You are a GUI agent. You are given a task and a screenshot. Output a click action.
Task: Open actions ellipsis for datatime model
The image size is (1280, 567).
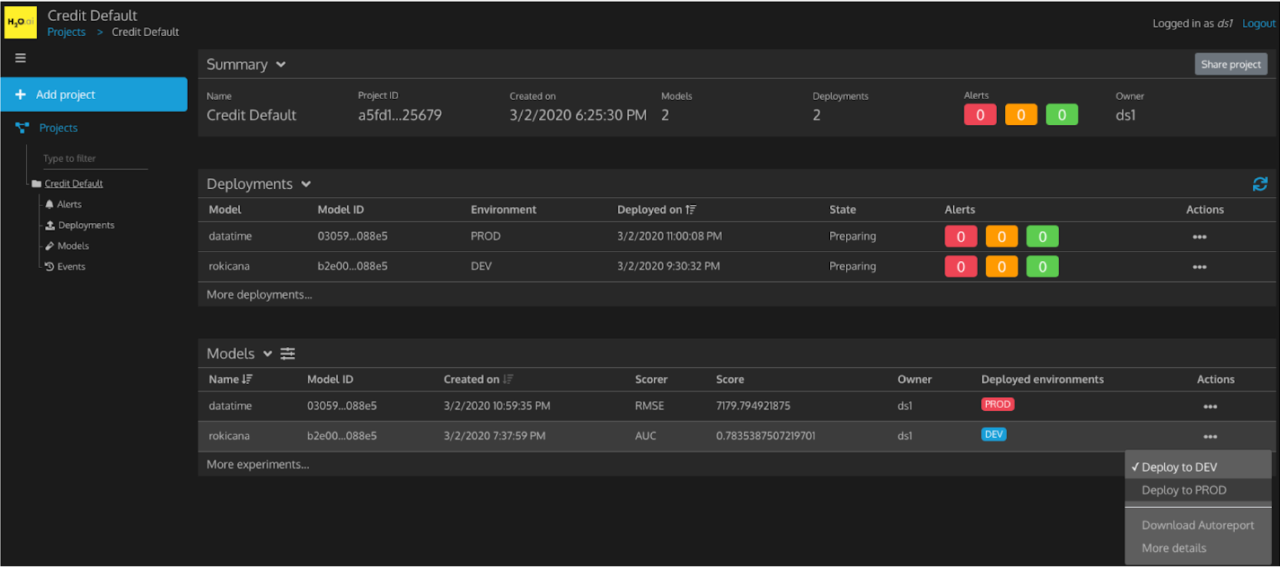click(1210, 407)
